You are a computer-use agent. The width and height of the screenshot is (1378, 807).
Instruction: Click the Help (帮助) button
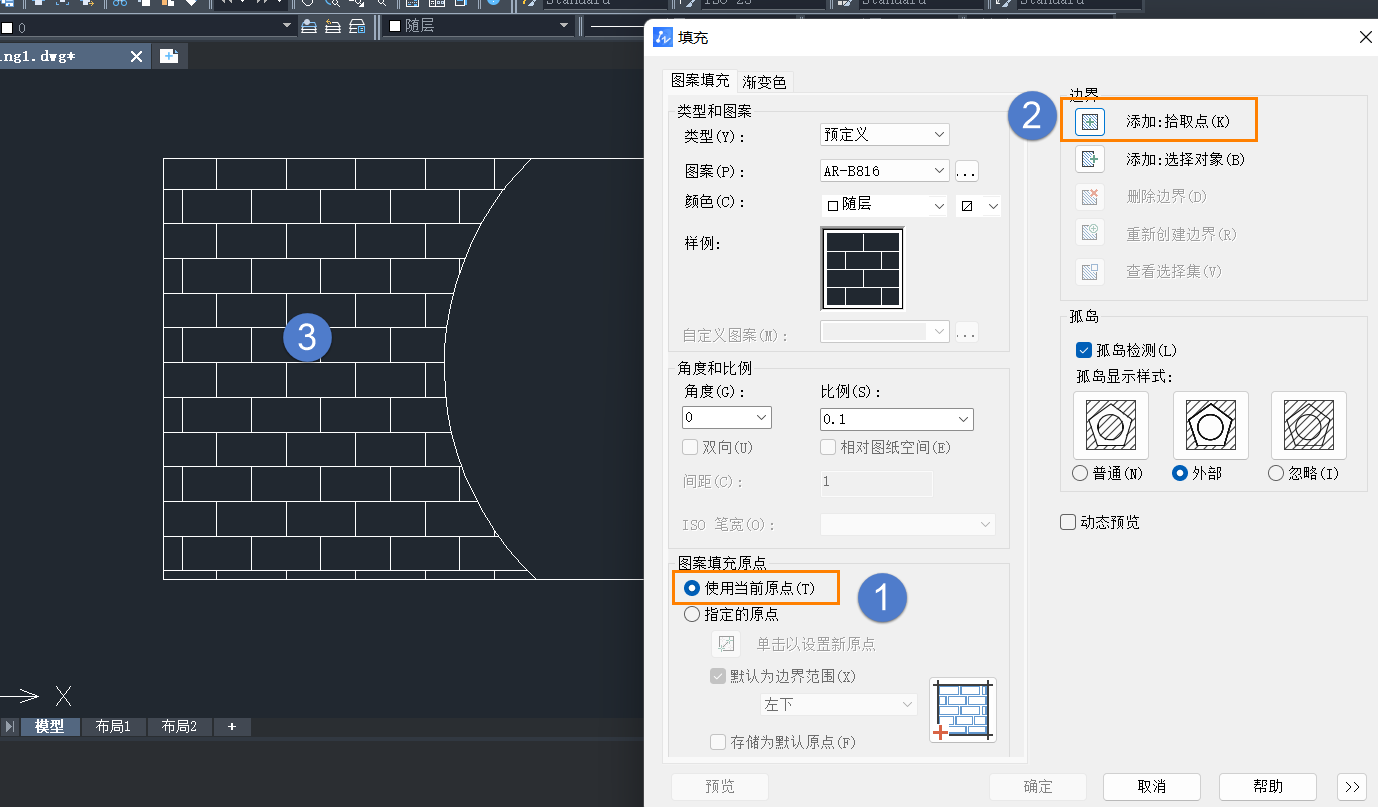(1268, 787)
